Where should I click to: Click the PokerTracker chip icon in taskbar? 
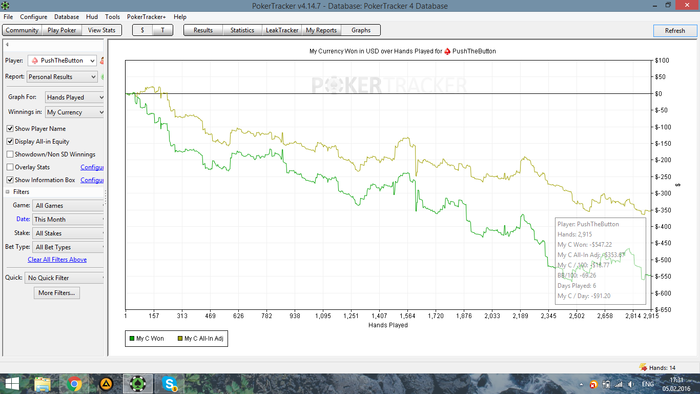click(x=138, y=384)
